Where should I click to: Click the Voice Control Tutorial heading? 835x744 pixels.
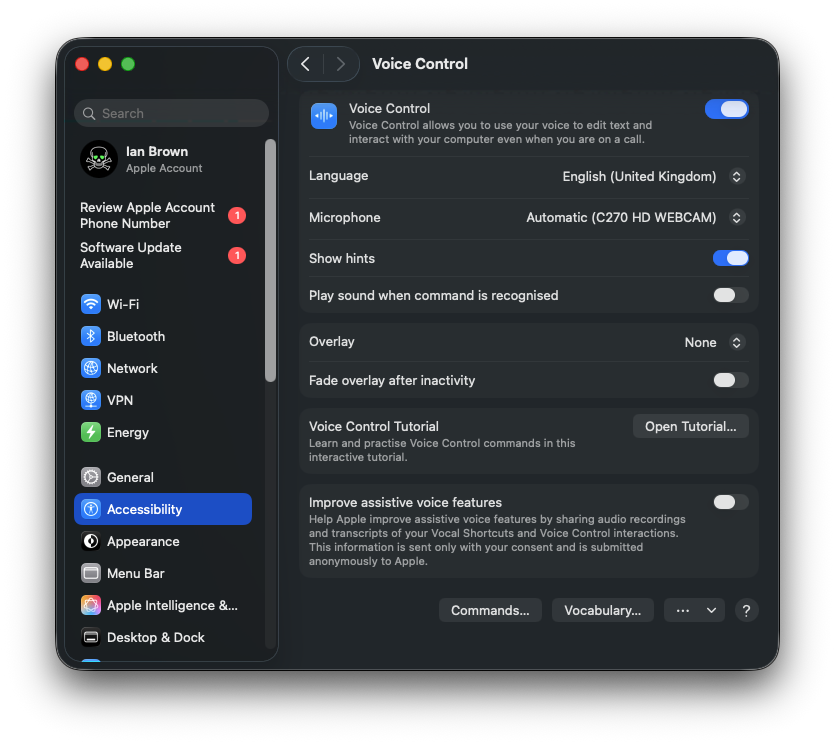pos(374,426)
